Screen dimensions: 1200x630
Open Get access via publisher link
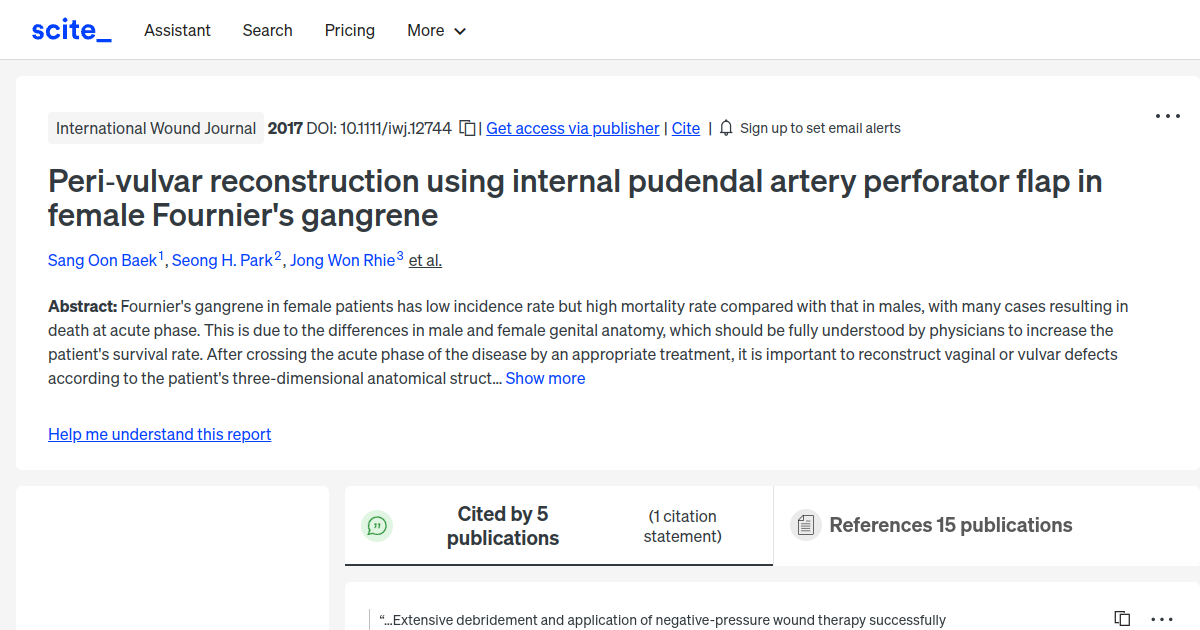[572, 128]
